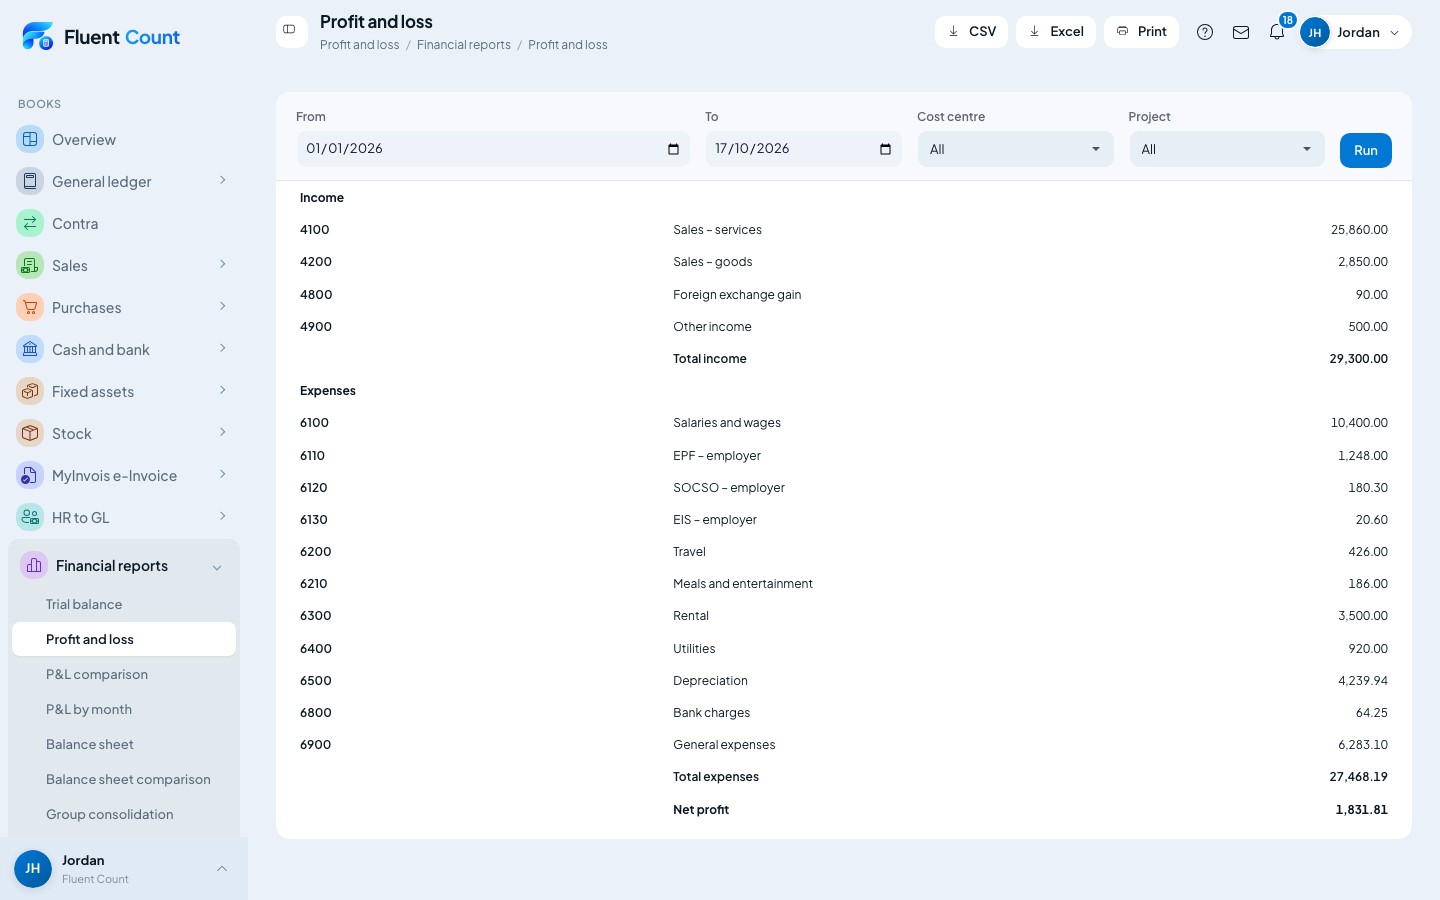Click the From date input field

[493, 149]
